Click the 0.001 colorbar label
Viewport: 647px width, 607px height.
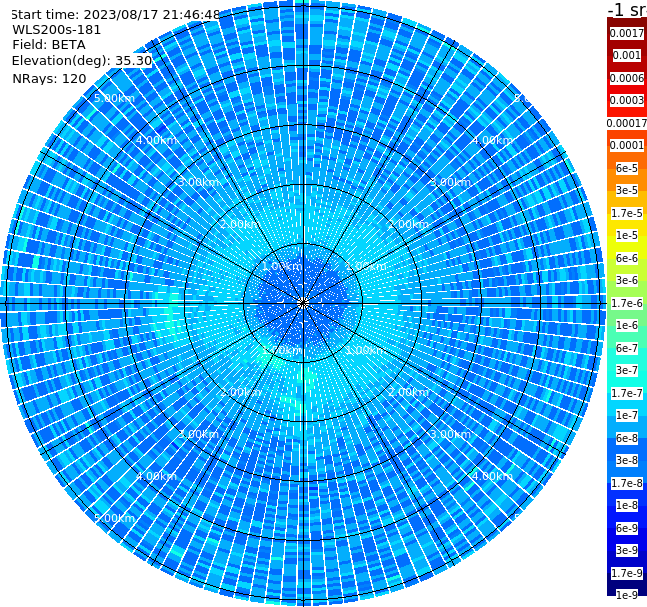click(x=627, y=55)
